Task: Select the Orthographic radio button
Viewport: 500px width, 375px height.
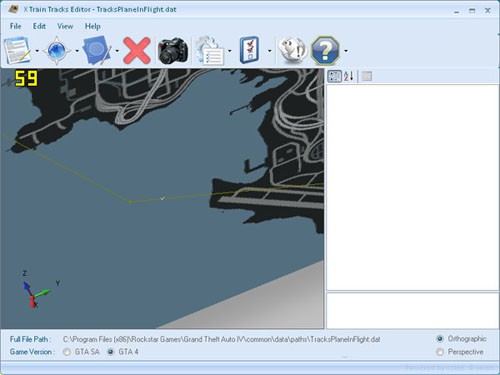Action: click(x=440, y=339)
